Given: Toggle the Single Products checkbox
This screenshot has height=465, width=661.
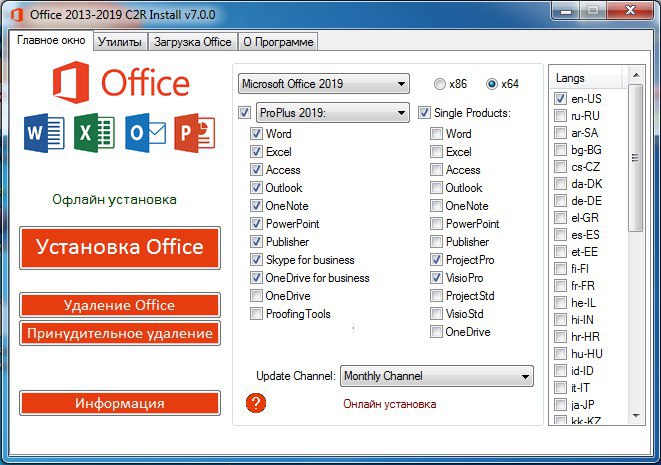Looking at the screenshot, I should (424, 113).
